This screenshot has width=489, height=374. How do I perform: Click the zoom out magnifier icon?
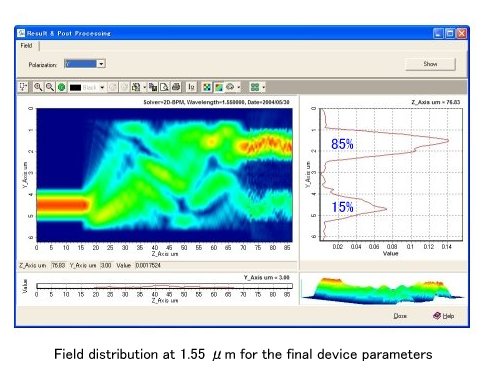click(50, 87)
